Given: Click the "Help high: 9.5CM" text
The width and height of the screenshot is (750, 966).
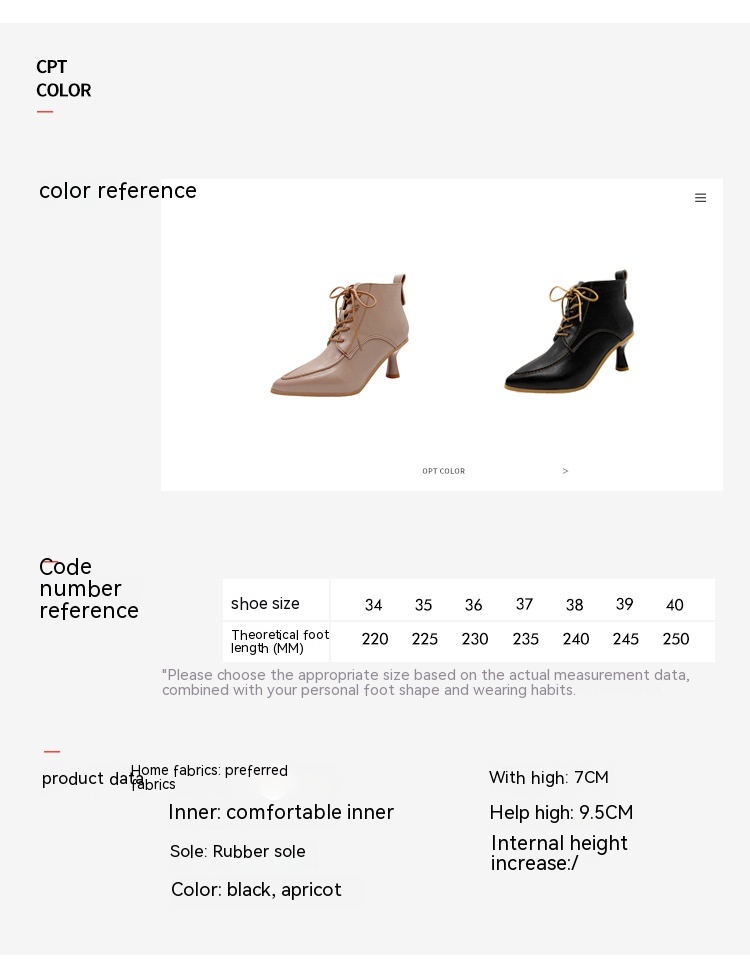Looking at the screenshot, I should (561, 813).
